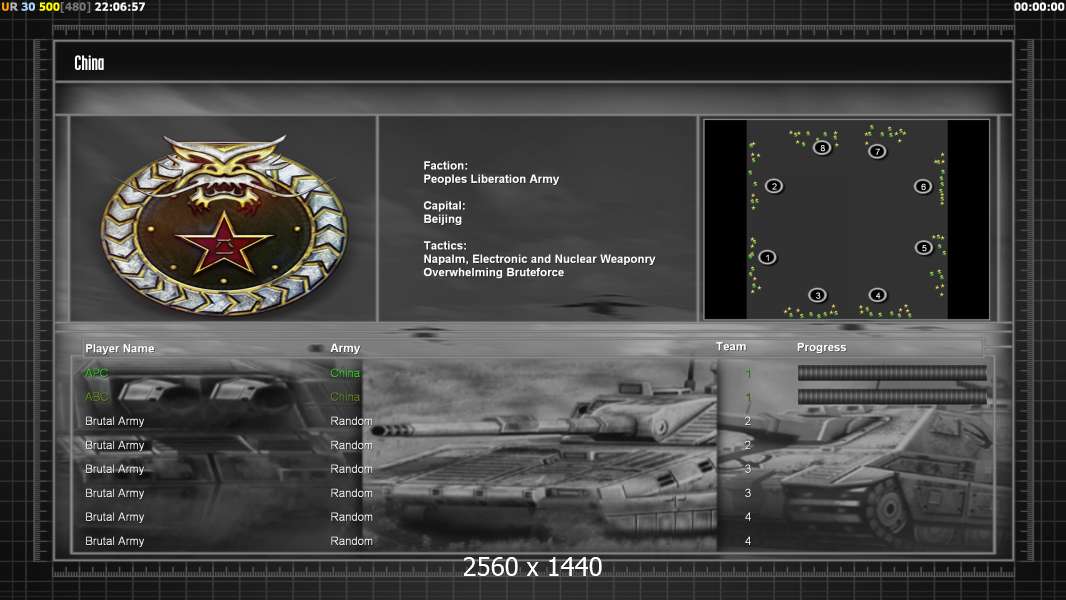This screenshot has height=600, width=1066.
Task: Click the Player Name column header
Action: [120, 349]
